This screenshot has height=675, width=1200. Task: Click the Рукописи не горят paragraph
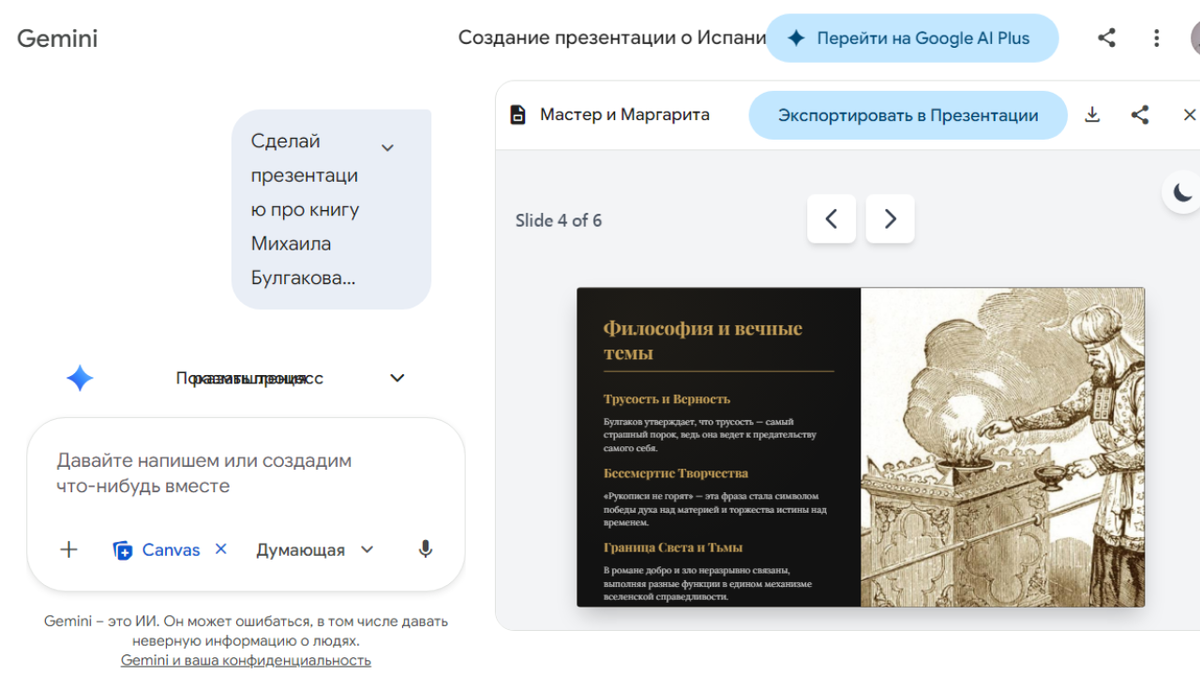(x=715, y=509)
